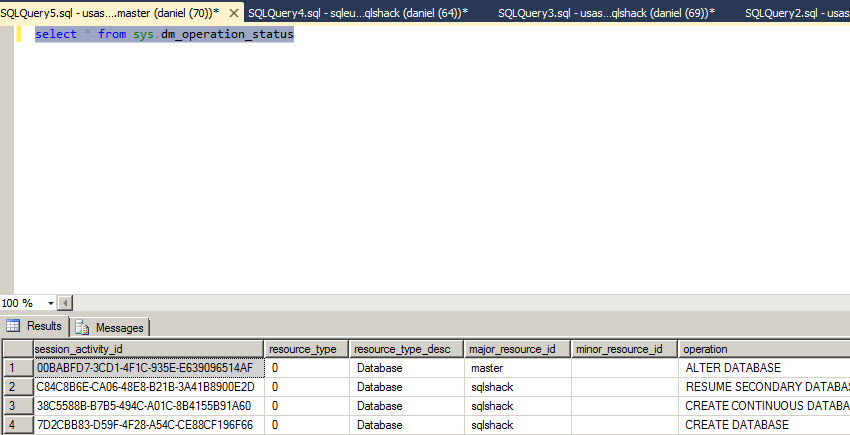Select row header 1 in results
The width and height of the screenshot is (850, 435).
pos(17,368)
